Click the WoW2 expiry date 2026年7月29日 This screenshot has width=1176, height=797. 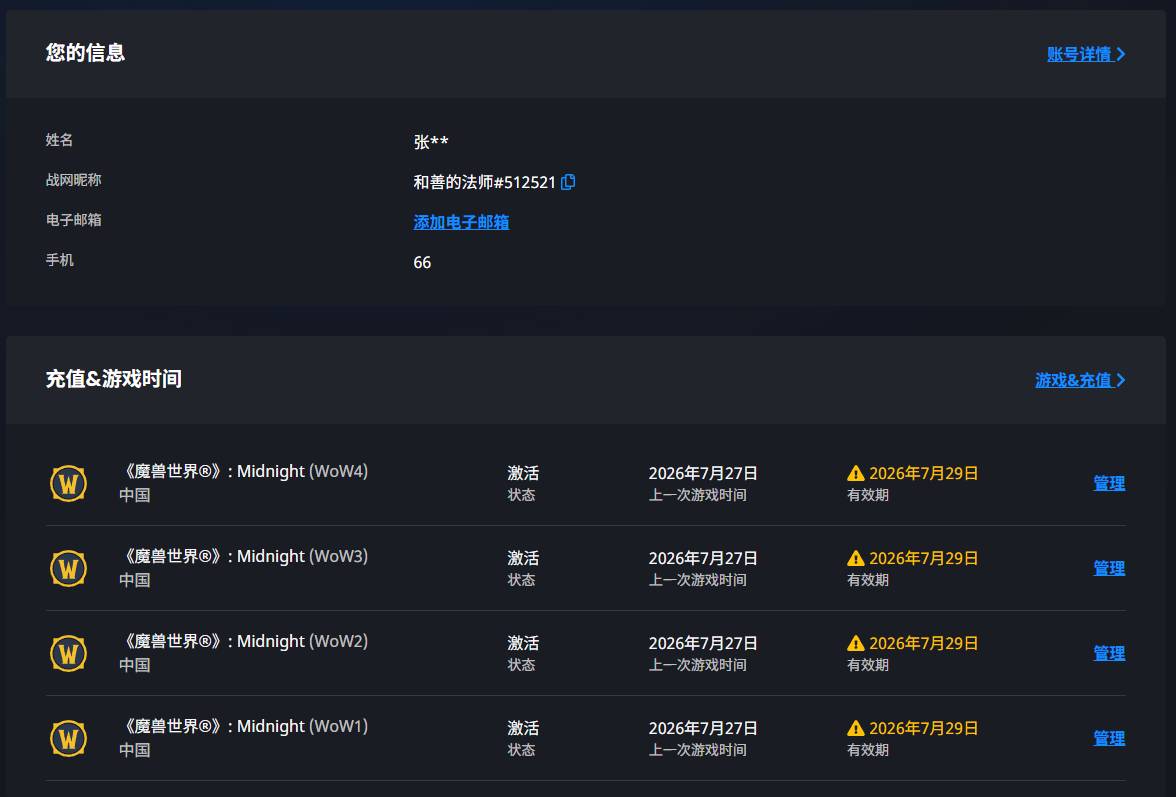(x=923, y=643)
